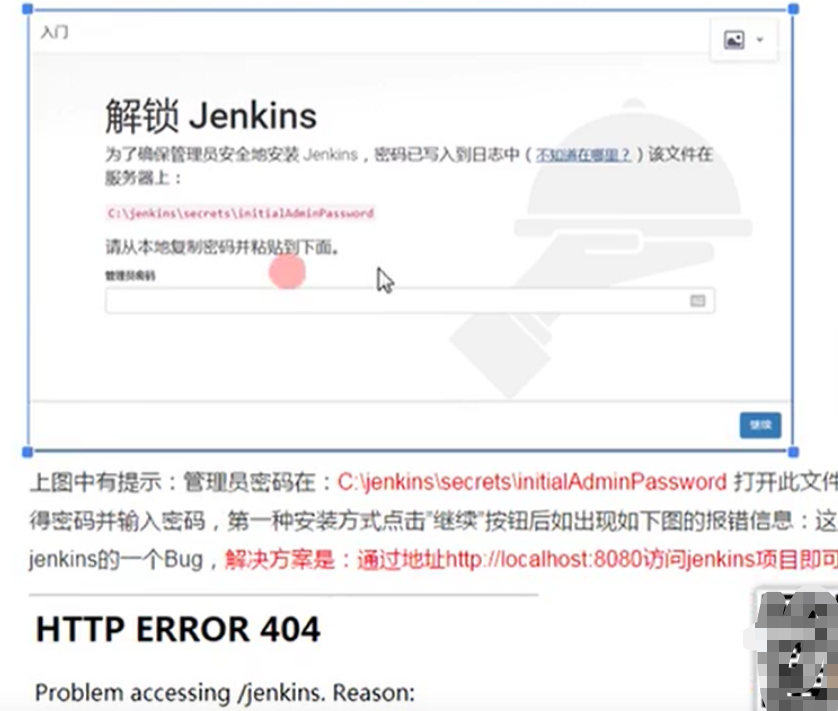Click the pixelated thumbnail in bottom corner
This screenshot has height=711, width=838.
(796, 650)
